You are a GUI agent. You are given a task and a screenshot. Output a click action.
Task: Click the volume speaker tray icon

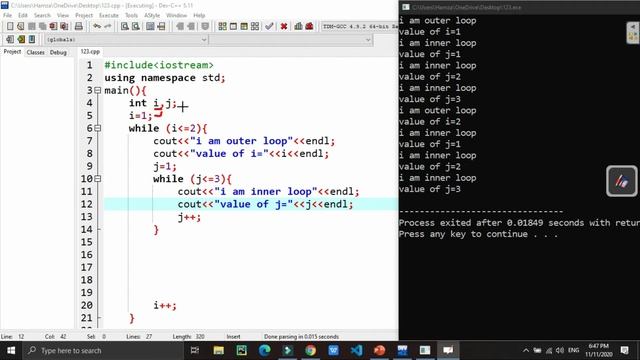click(560, 350)
